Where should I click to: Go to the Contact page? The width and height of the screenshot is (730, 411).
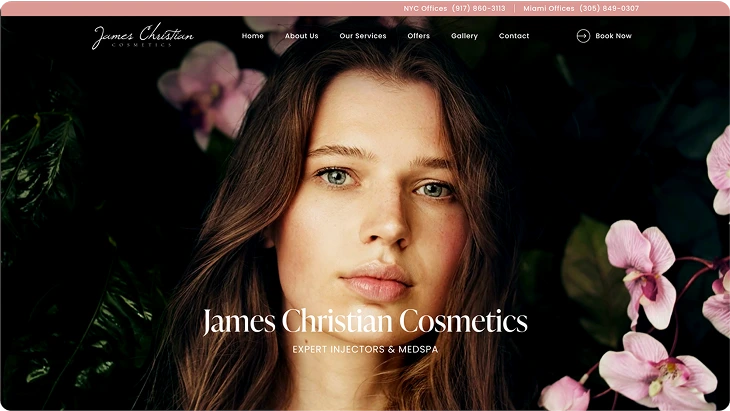tap(514, 36)
